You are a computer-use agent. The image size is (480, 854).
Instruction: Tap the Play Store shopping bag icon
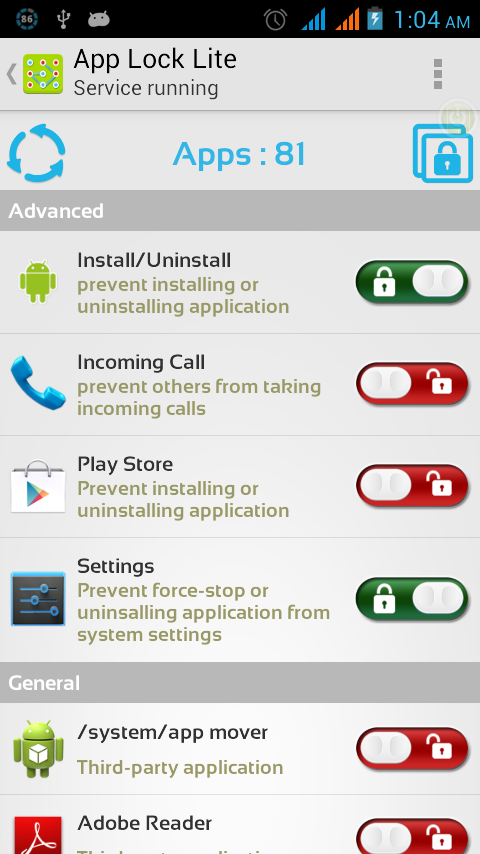pyautogui.click(x=38, y=486)
